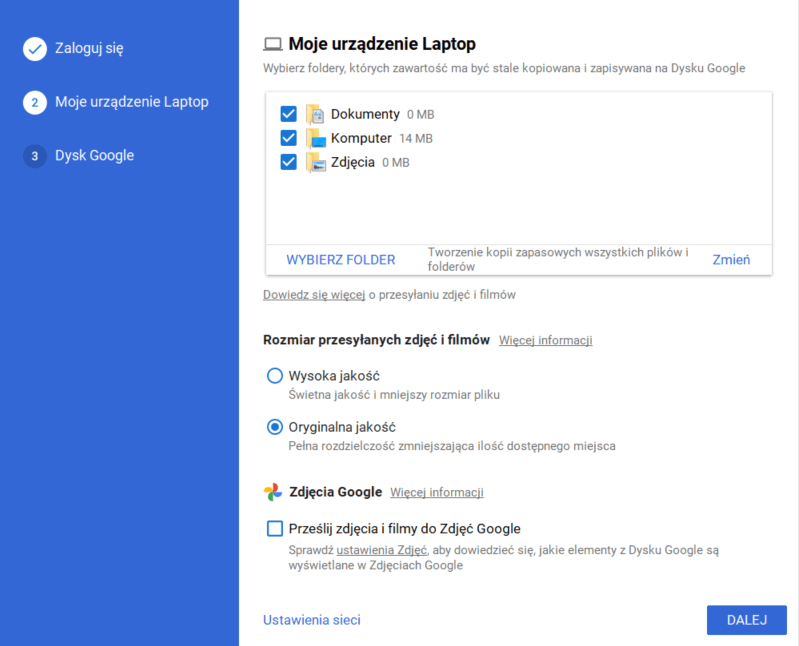This screenshot has height=646, width=799.
Task: Click the Pełna rozdzielczość description text
Action: point(451,446)
